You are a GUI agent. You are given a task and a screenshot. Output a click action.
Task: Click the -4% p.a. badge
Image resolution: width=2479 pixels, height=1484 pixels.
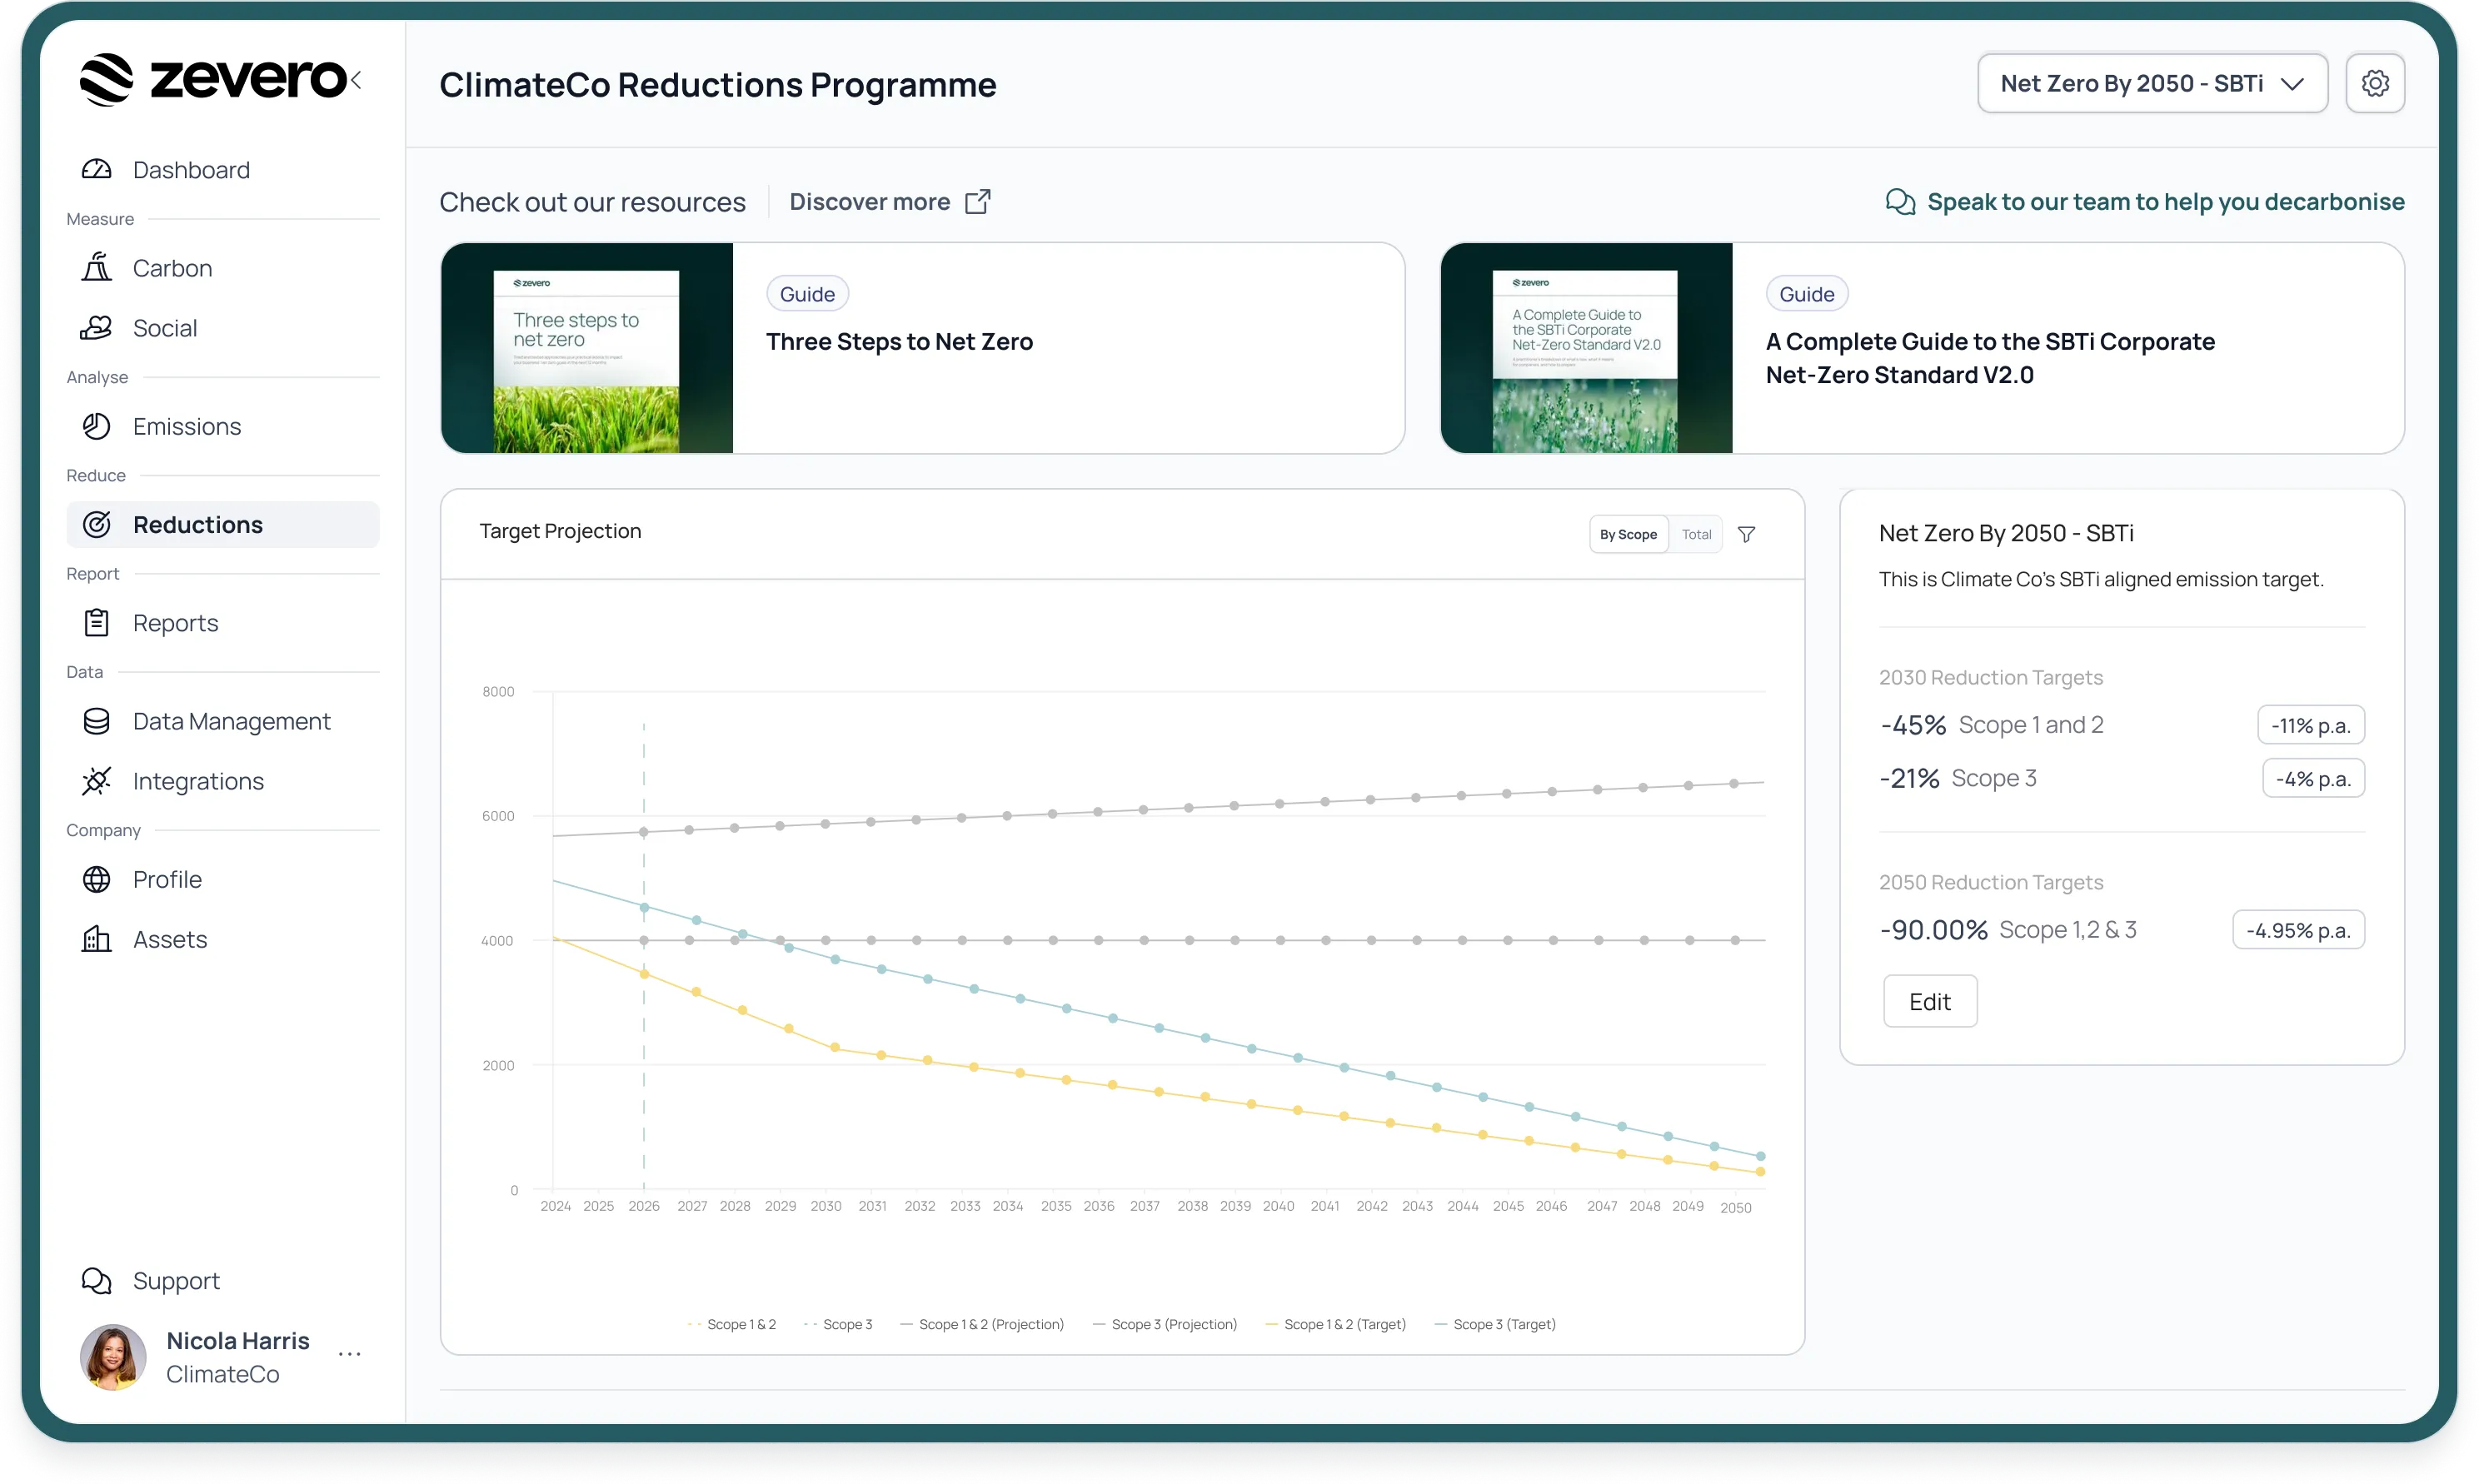pyautogui.click(x=2313, y=778)
